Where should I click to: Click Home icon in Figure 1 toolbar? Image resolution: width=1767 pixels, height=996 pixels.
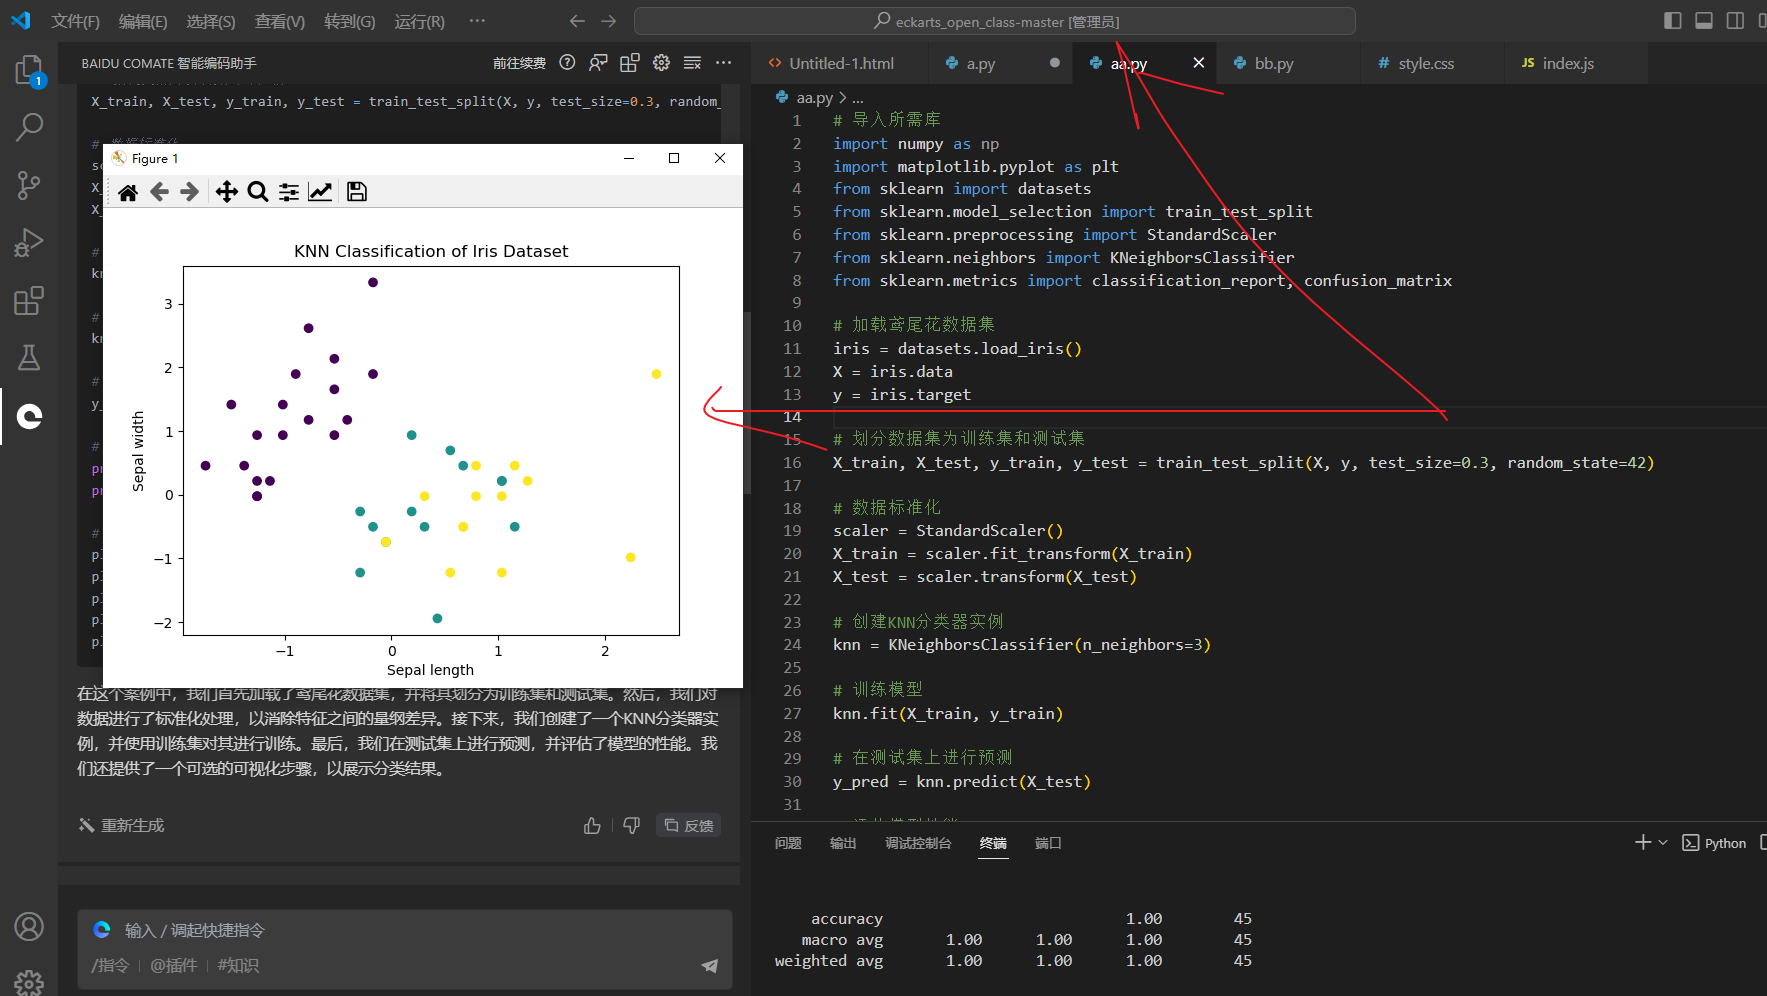(128, 192)
